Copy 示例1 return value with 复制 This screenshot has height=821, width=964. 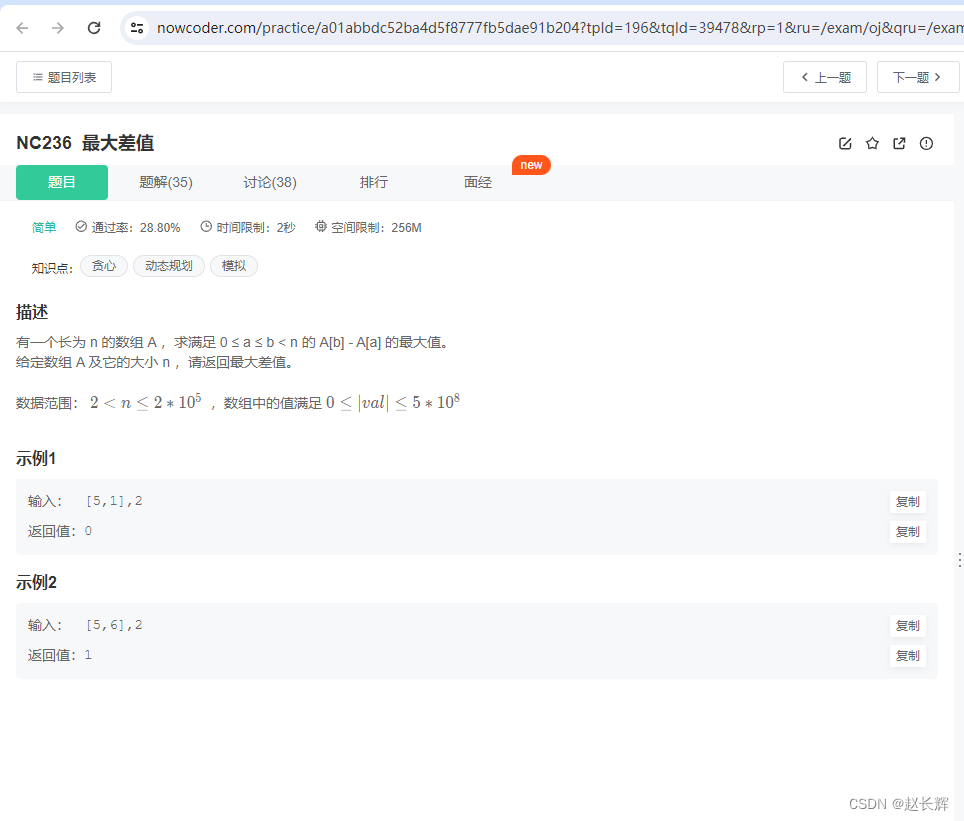907,532
